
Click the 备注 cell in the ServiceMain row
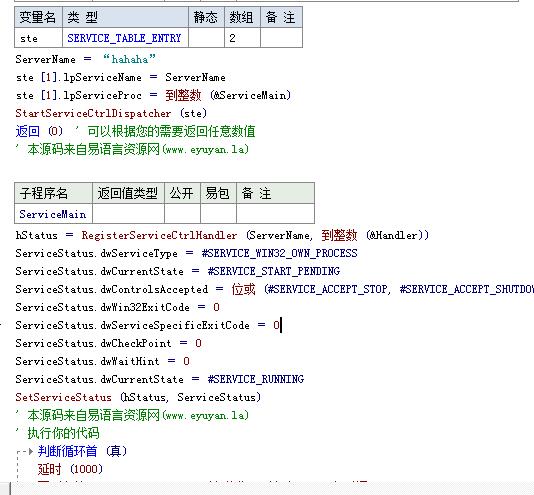(275, 214)
